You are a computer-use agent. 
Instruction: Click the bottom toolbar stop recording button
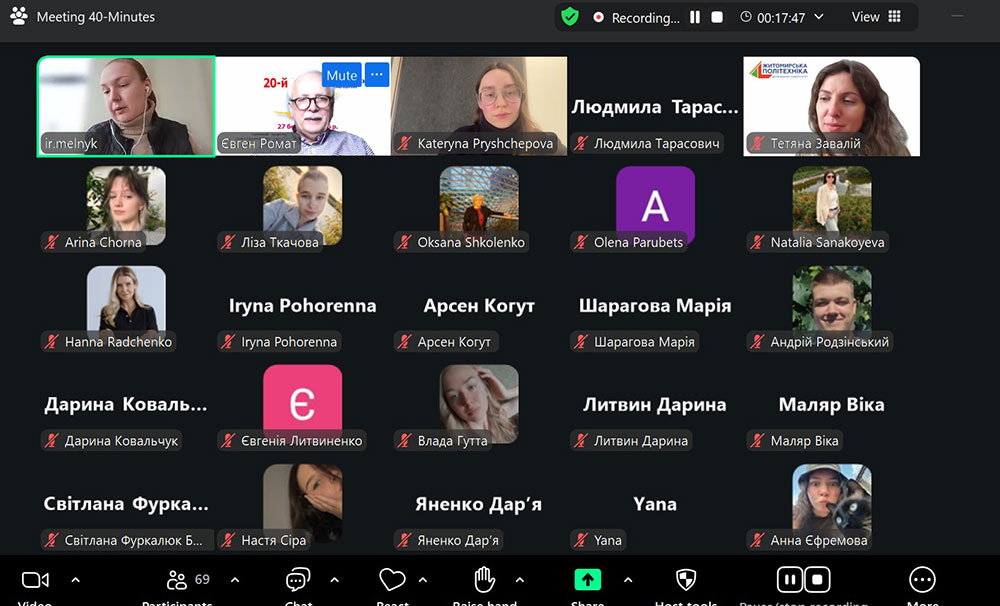pos(817,580)
